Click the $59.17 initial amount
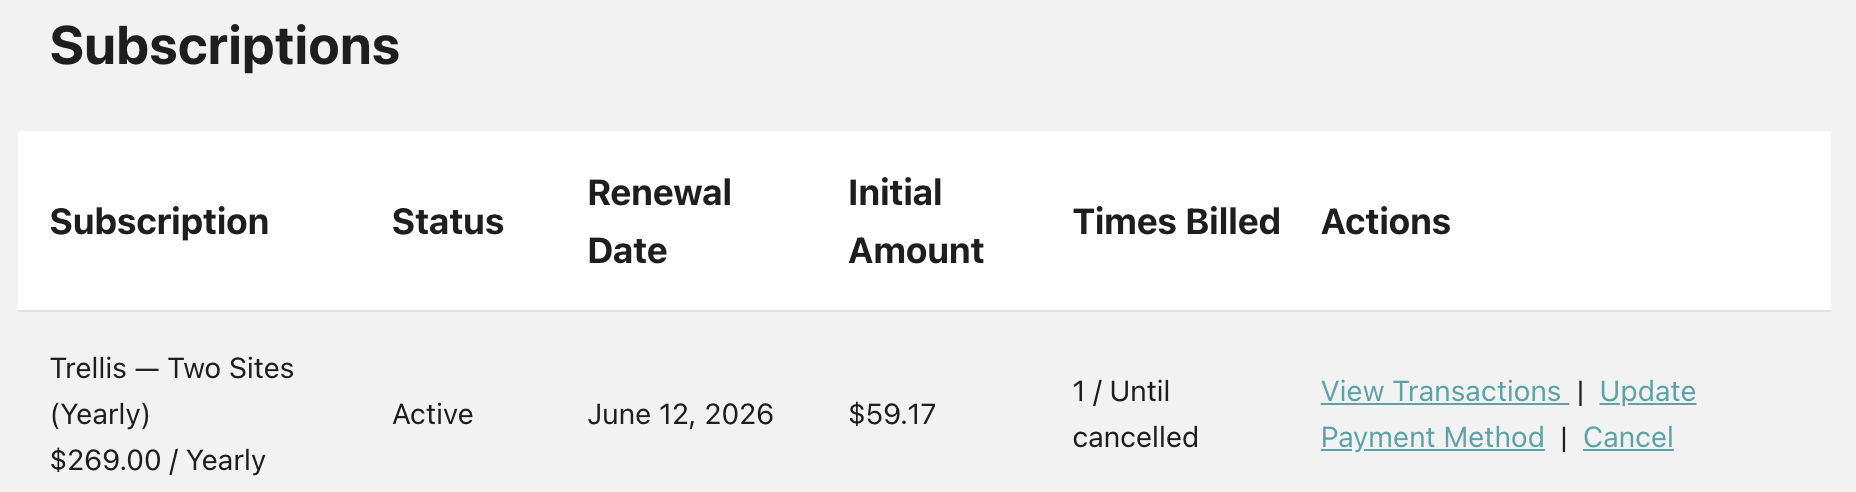The width and height of the screenshot is (1856, 492). (x=891, y=414)
